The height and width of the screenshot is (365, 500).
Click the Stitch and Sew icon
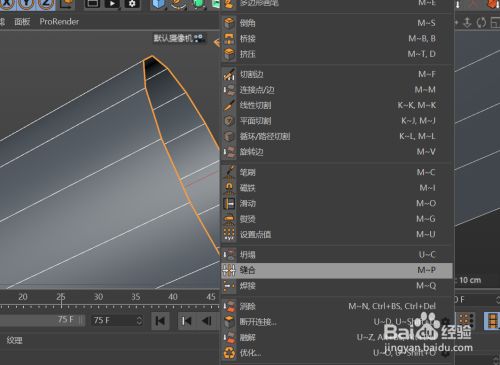coord(229,270)
